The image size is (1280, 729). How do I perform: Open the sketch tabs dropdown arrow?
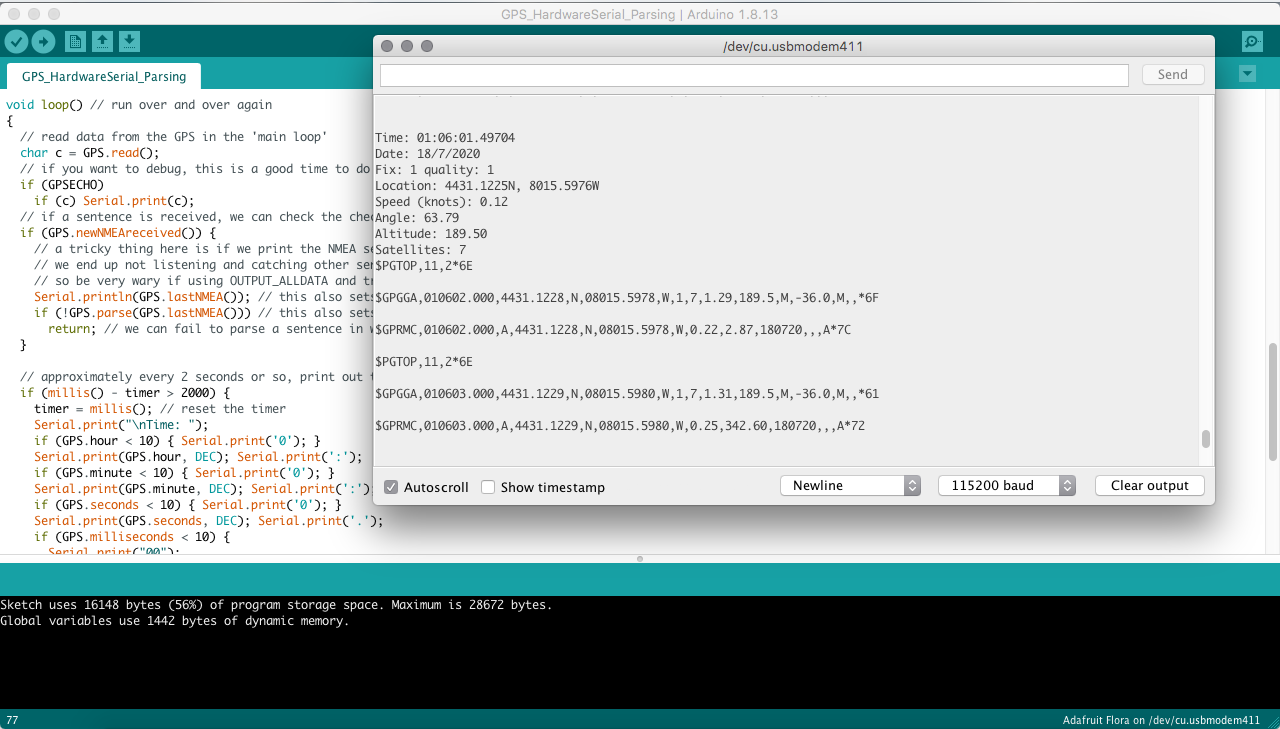(x=1246, y=74)
